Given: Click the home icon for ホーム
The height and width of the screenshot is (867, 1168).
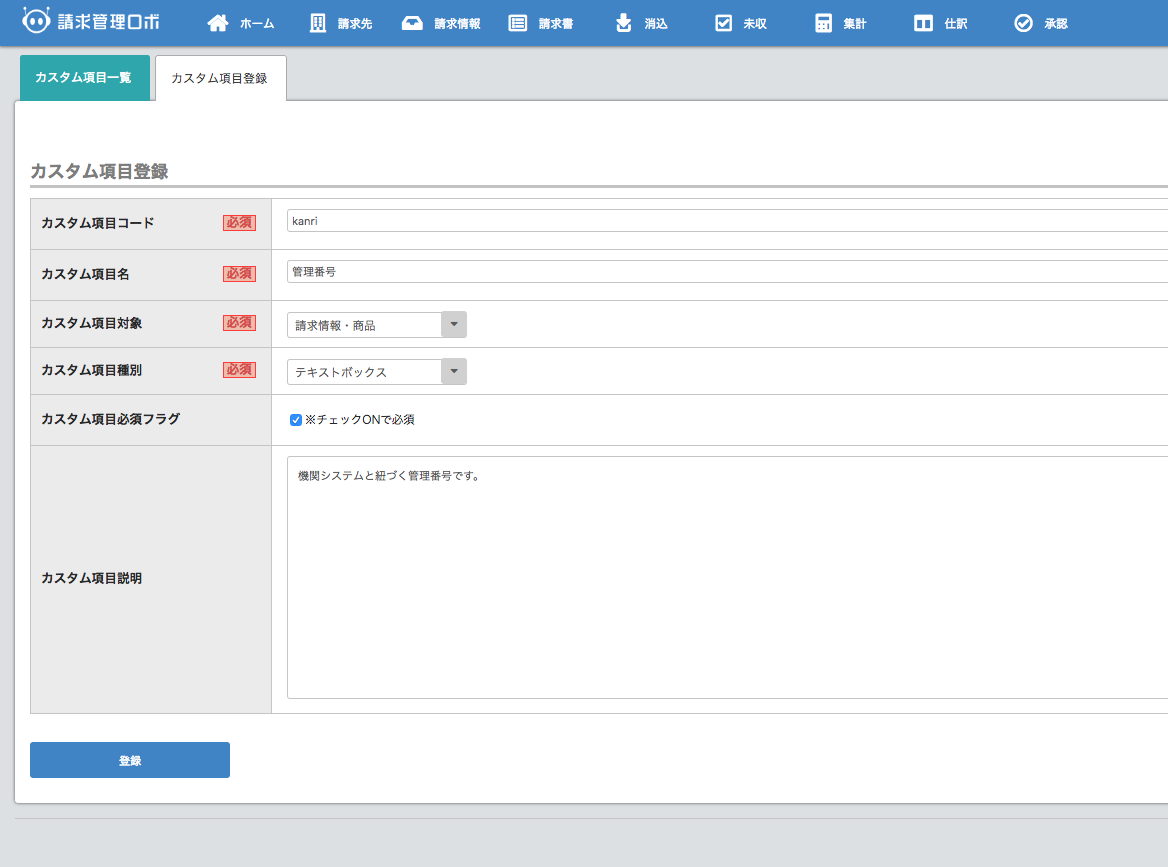Looking at the screenshot, I should [218, 23].
